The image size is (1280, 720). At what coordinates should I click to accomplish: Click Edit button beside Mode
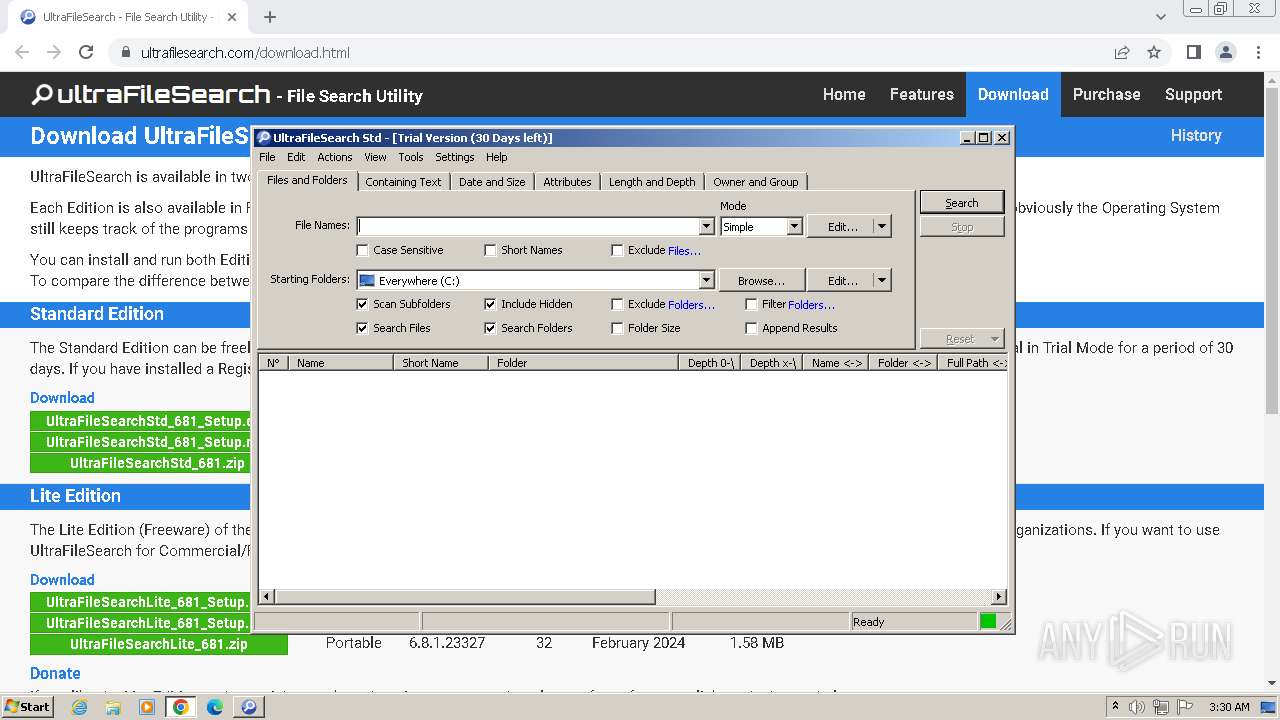tap(841, 227)
